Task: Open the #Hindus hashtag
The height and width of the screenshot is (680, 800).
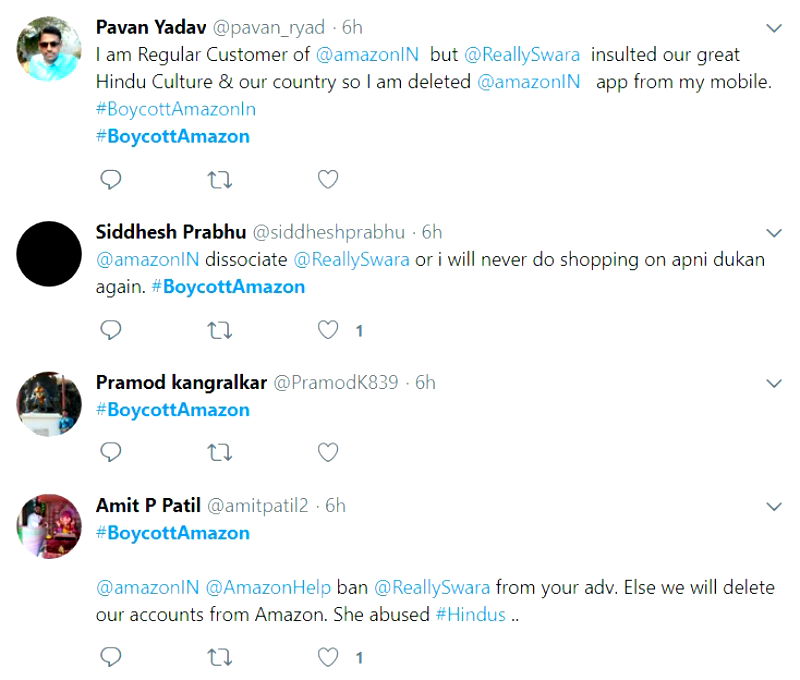Action: click(470, 614)
